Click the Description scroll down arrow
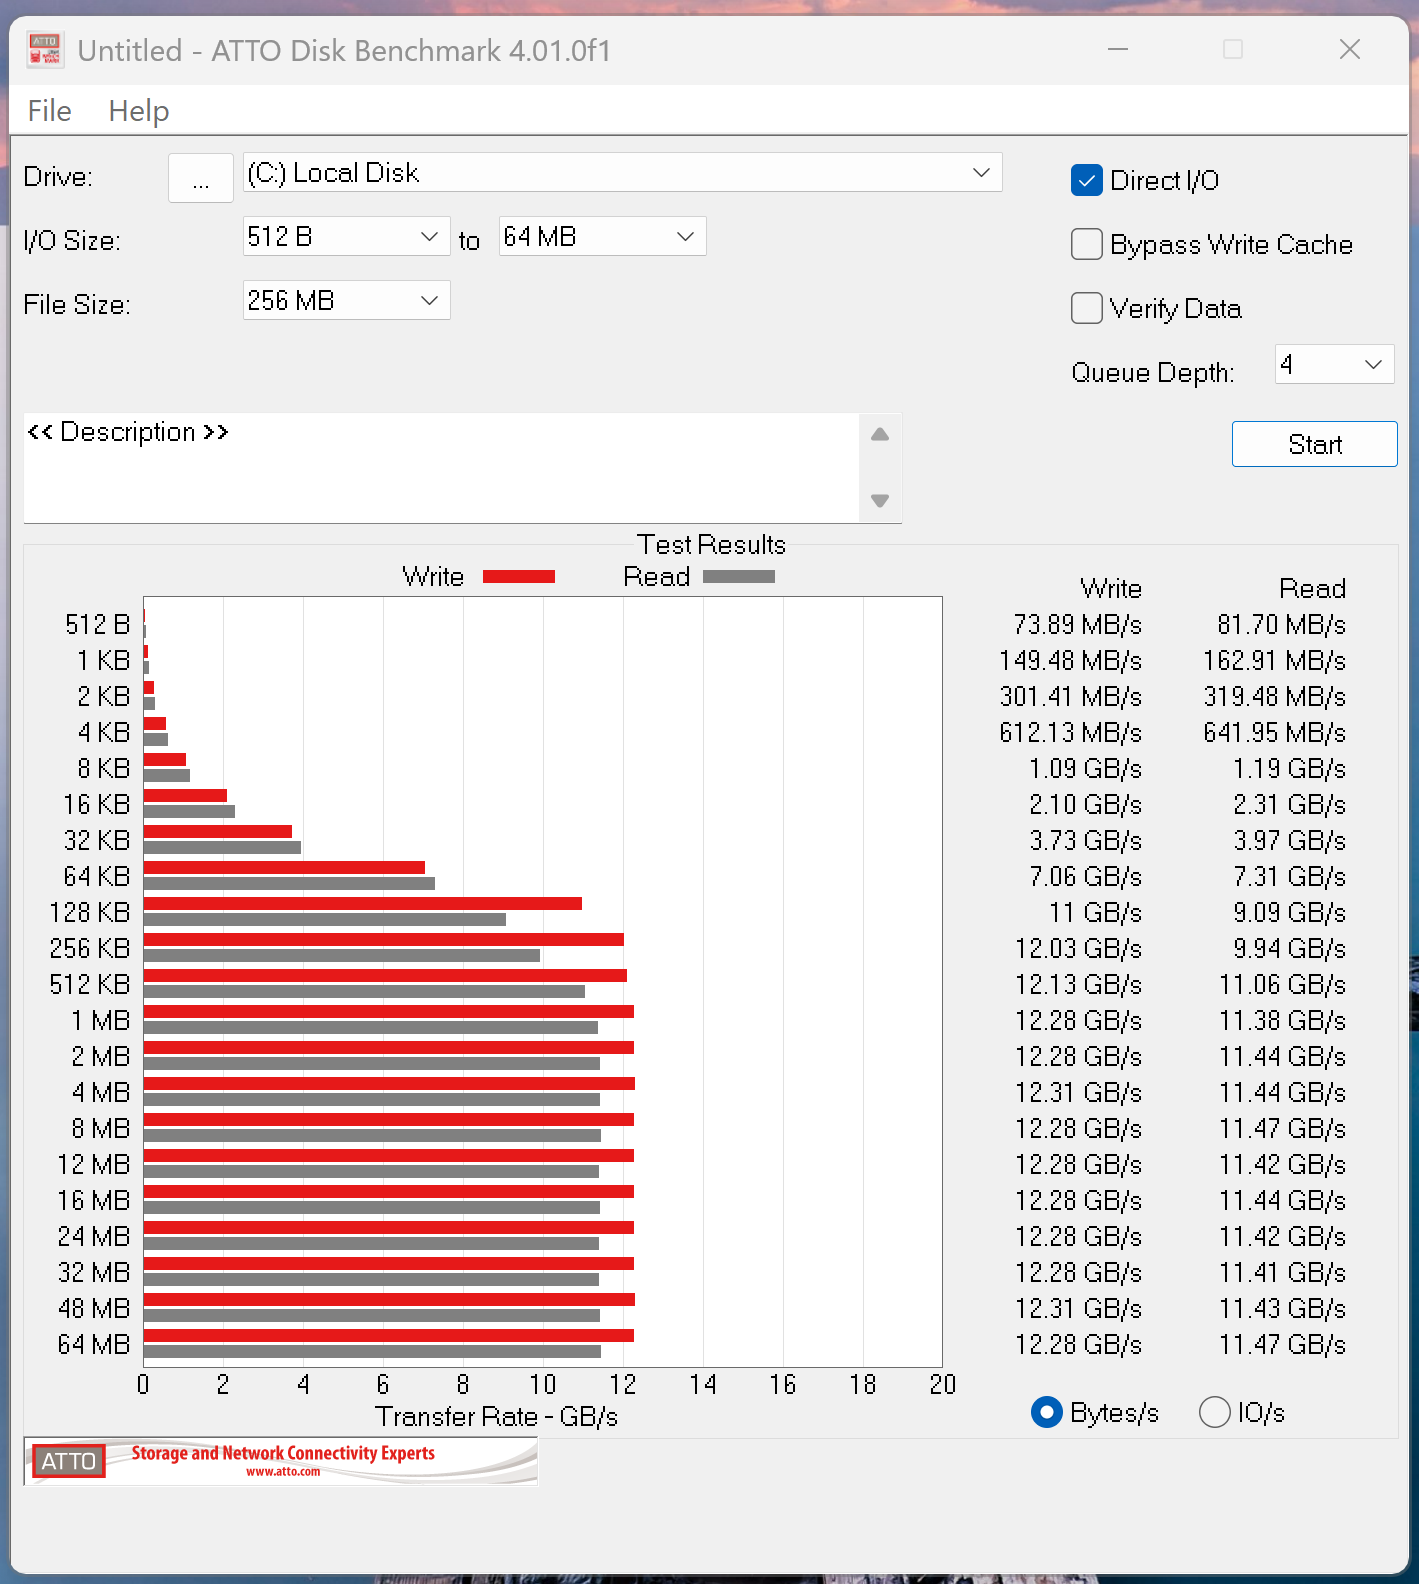Viewport: 1419px width, 1584px height. pos(880,501)
